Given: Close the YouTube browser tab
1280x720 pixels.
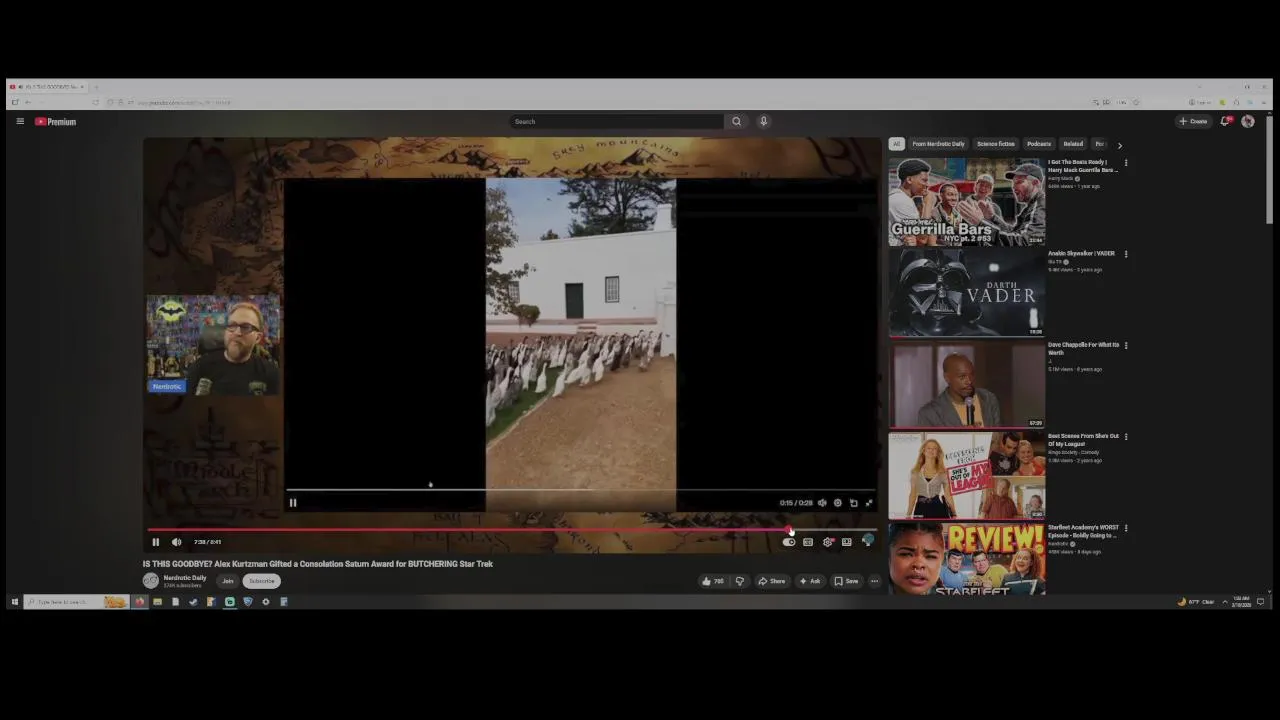Looking at the screenshot, I should pos(82,87).
